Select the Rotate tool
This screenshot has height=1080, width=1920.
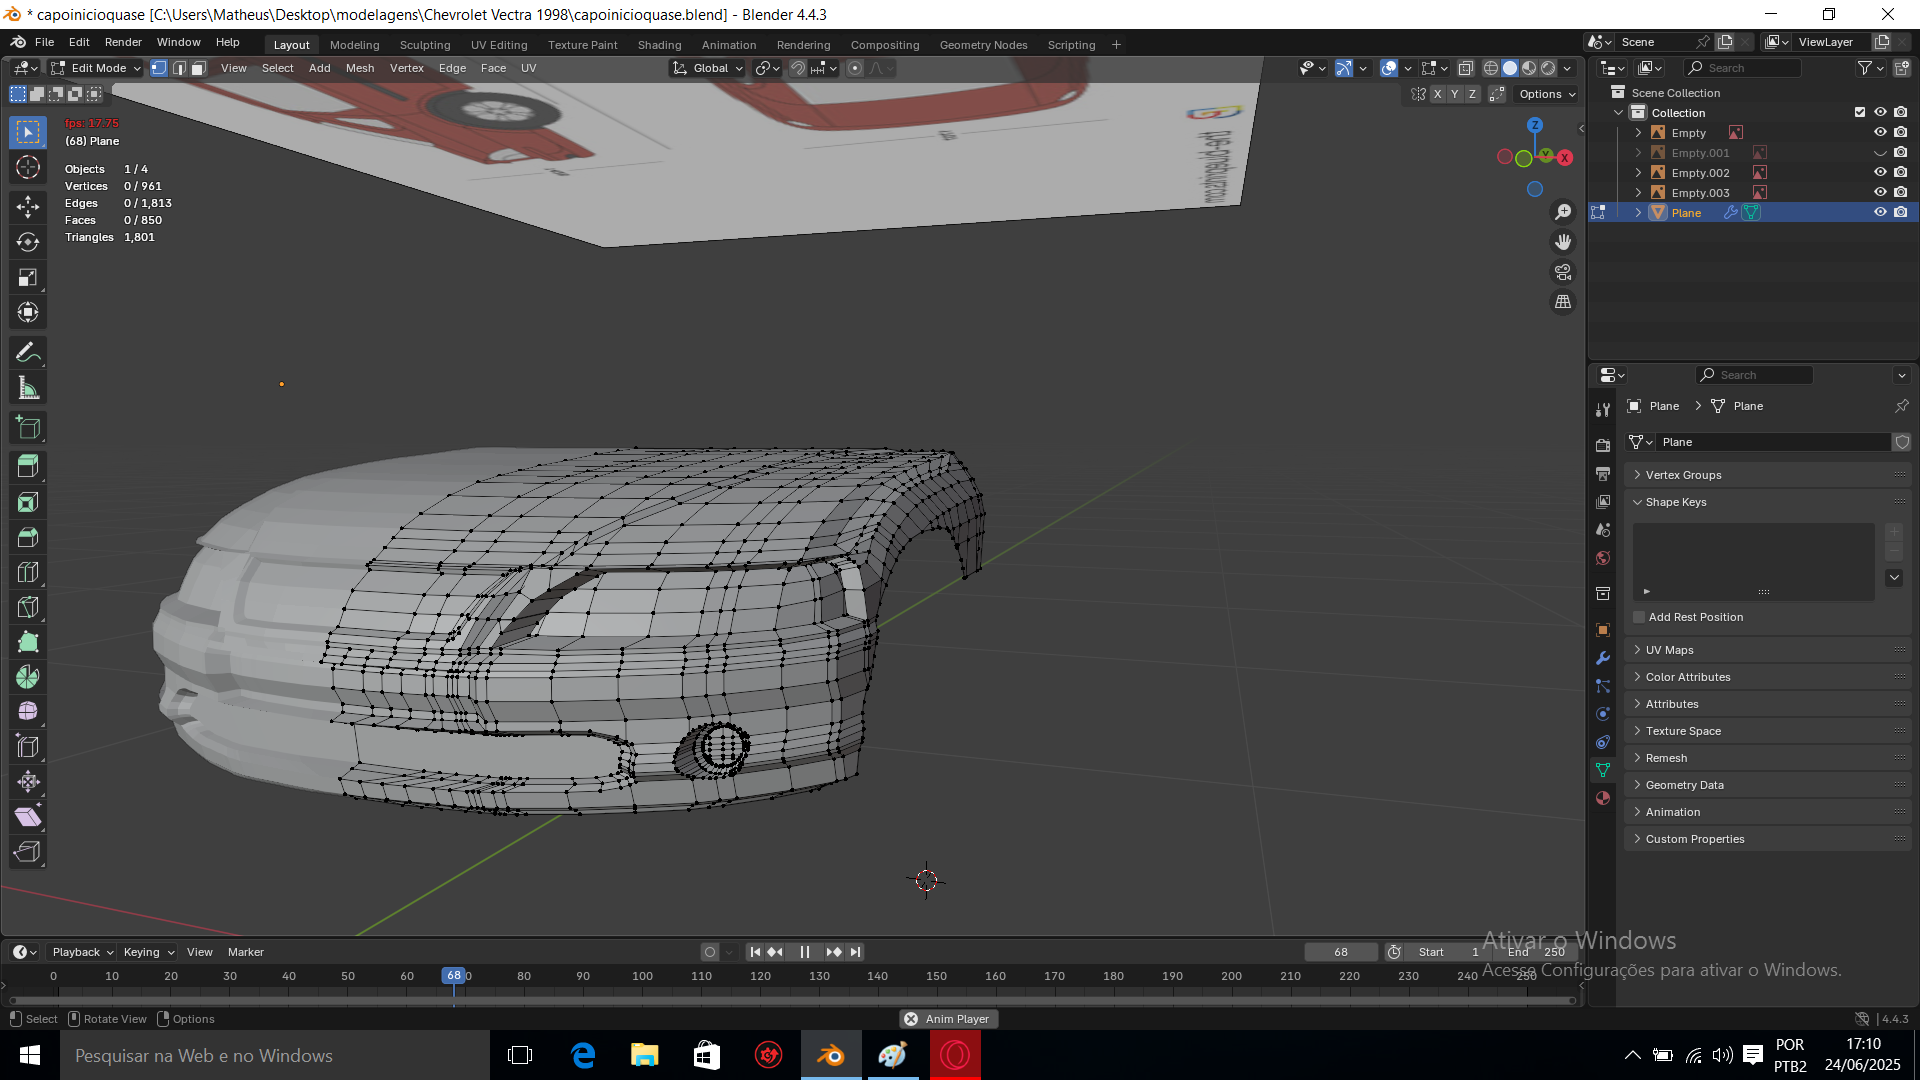(28, 242)
